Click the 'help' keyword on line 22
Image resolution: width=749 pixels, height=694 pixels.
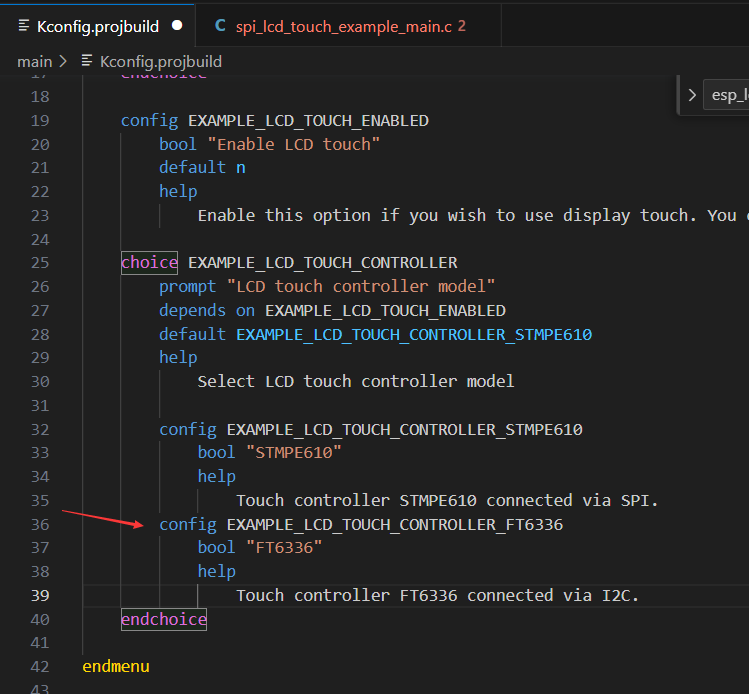[x=178, y=192]
